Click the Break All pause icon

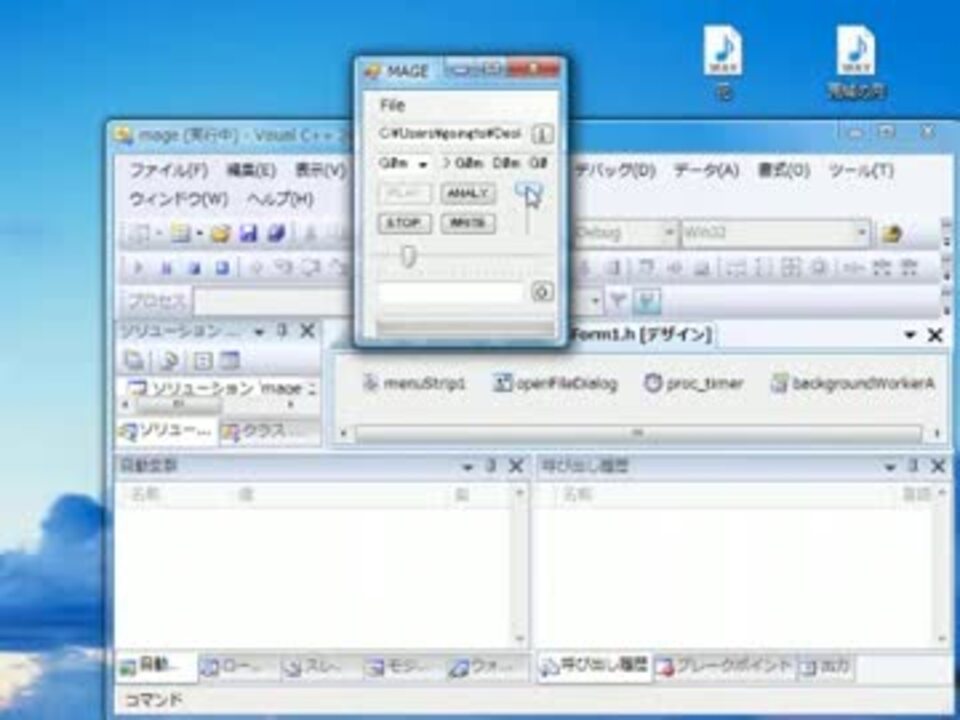click(166, 268)
